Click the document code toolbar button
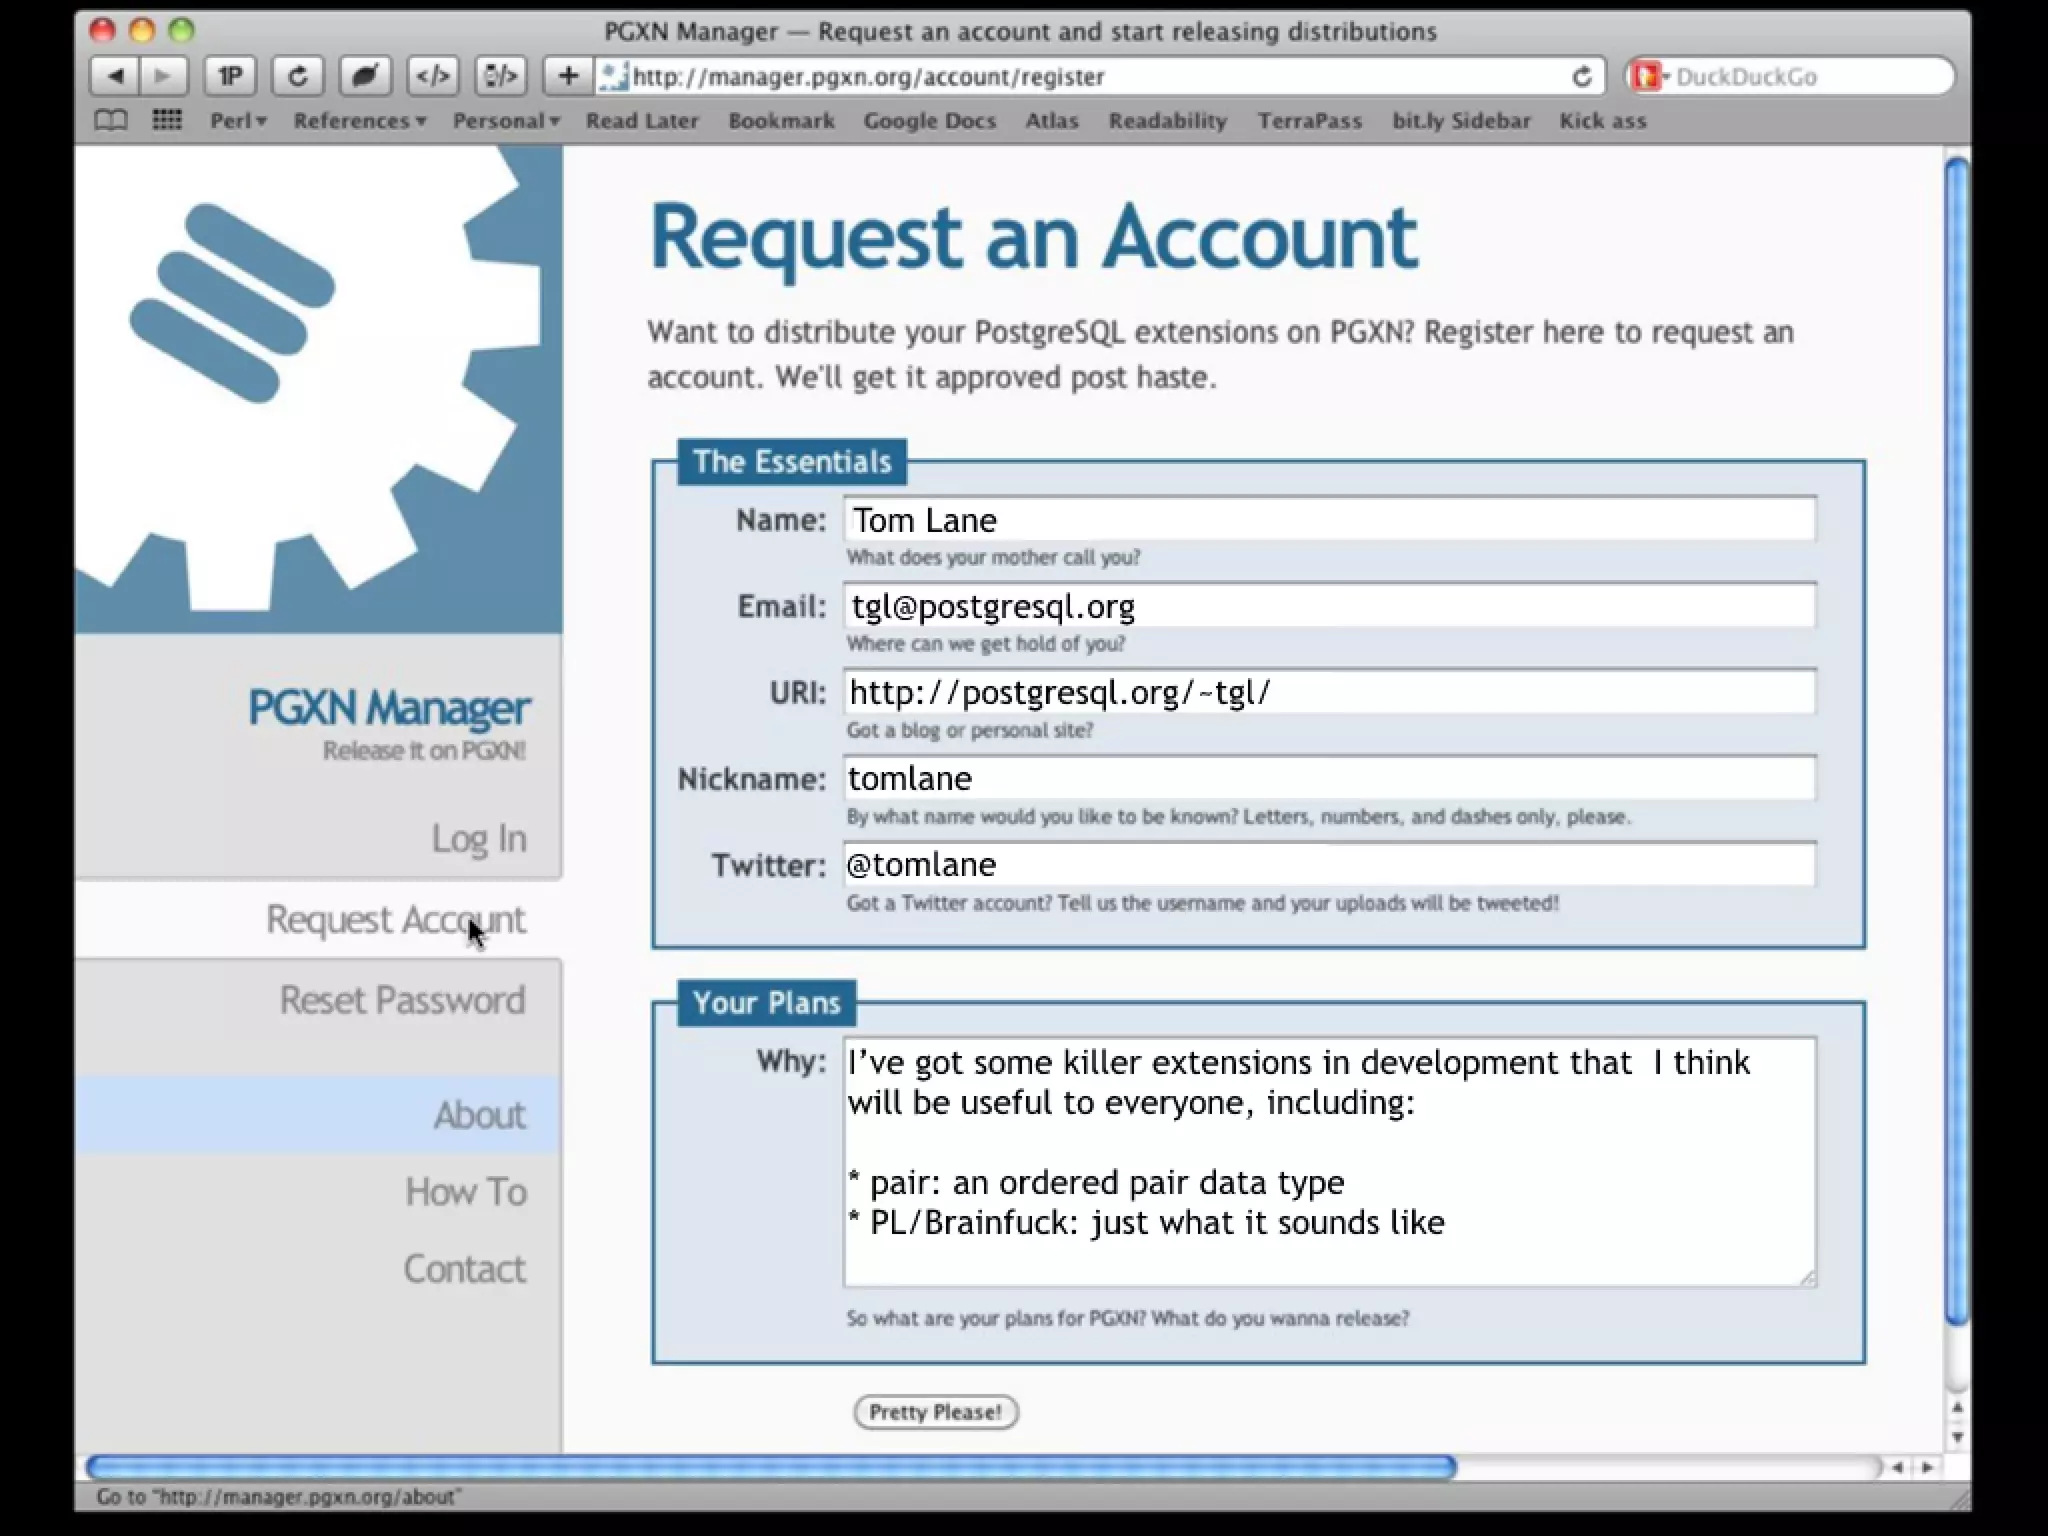Screen dimensions: 2048x1536 pyautogui.click(x=501, y=76)
